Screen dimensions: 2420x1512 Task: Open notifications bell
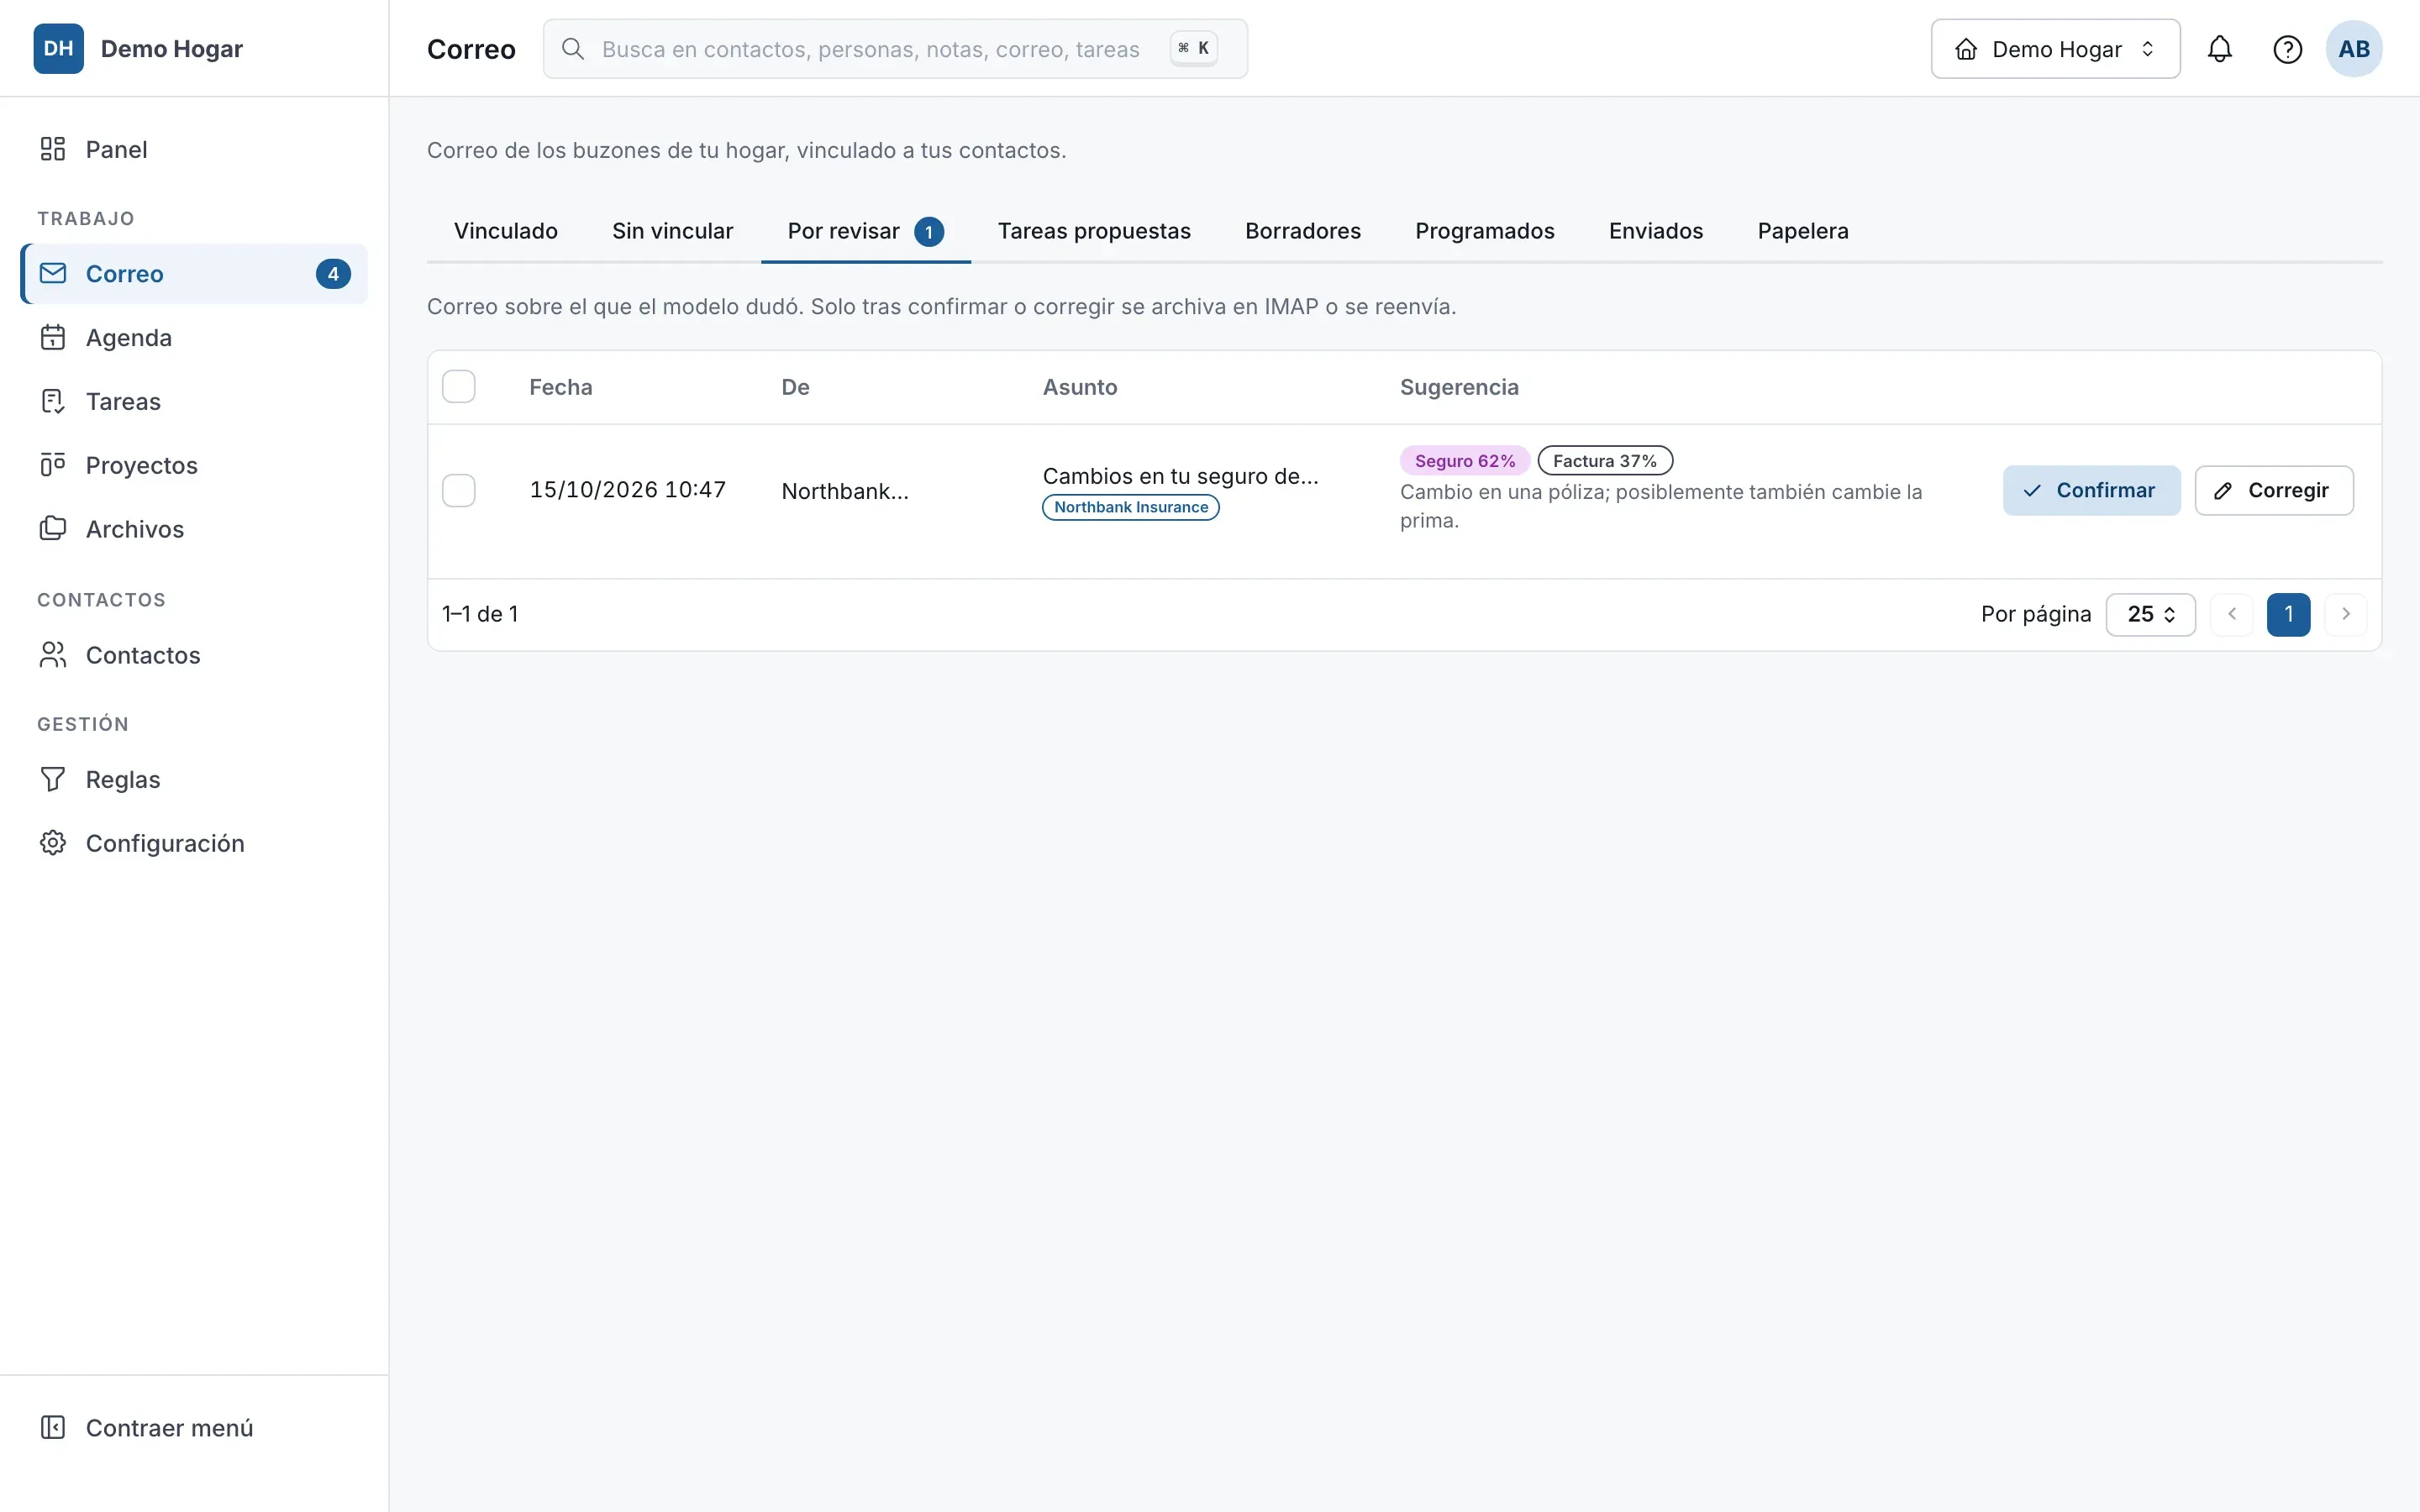pos(2220,49)
